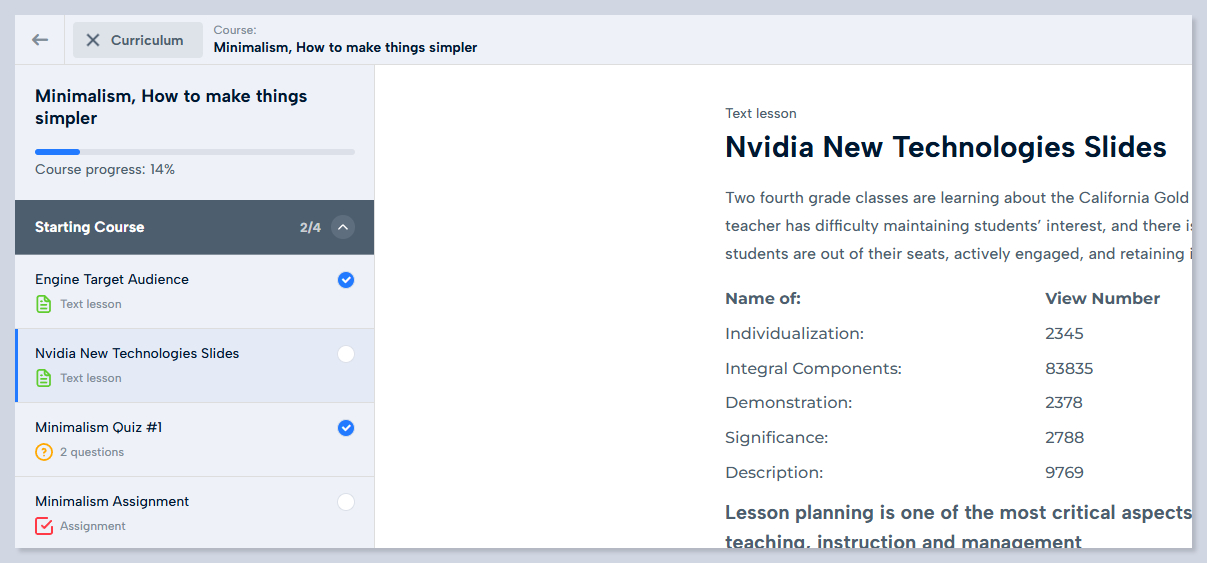The width and height of the screenshot is (1207, 563).
Task: Click the course title in top bar
Action: 345,47
